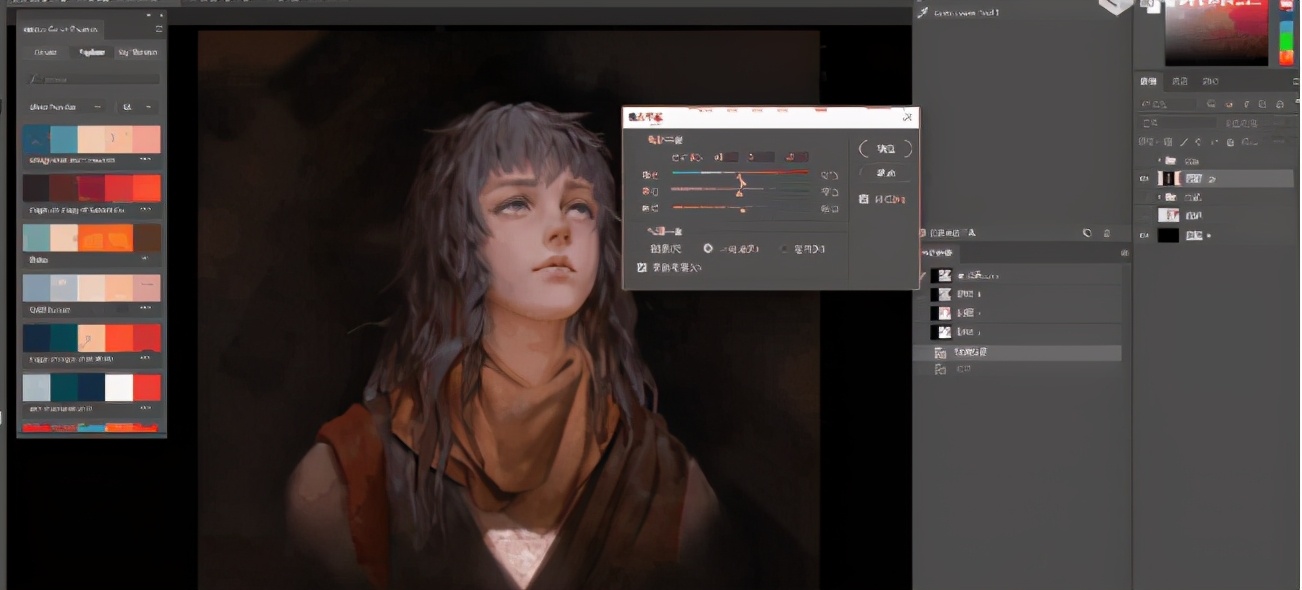This screenshot has height=590, width=1302.
Task: Click the Cyan-Red slider handle
Action: (740, 180)
